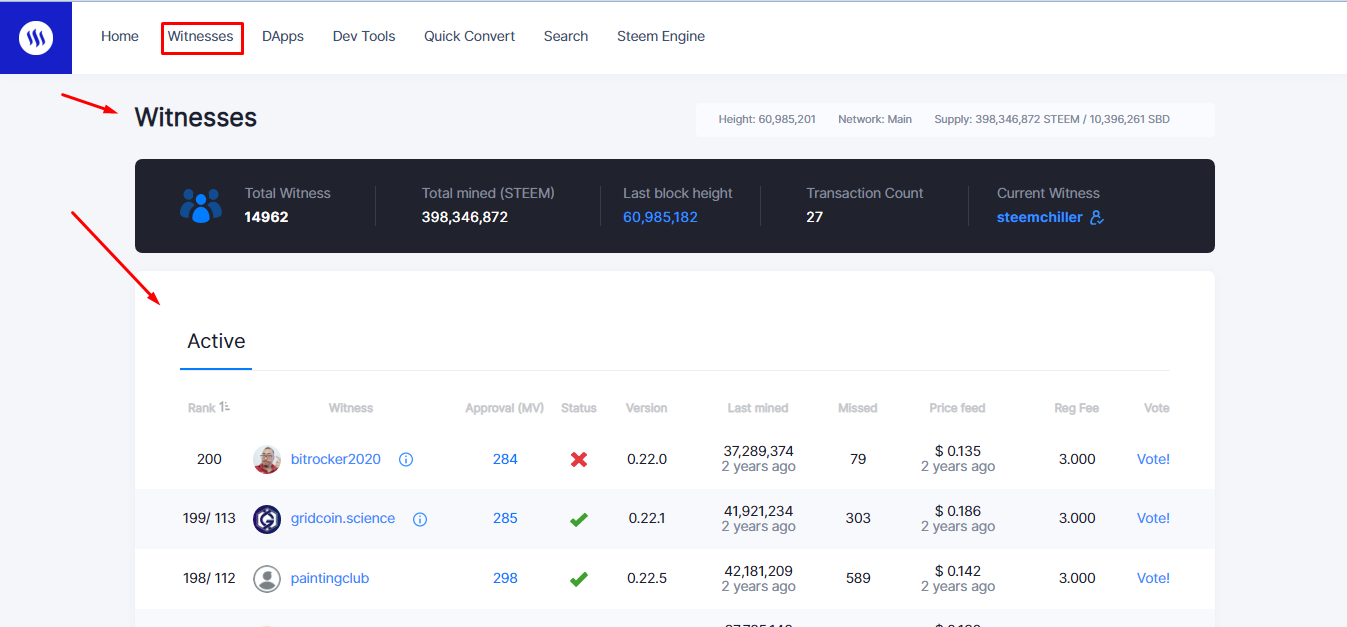The width and height of the screenshot is (1347, 627).
Task: Click last mined block 37,289,374
Action: [758, 451]
